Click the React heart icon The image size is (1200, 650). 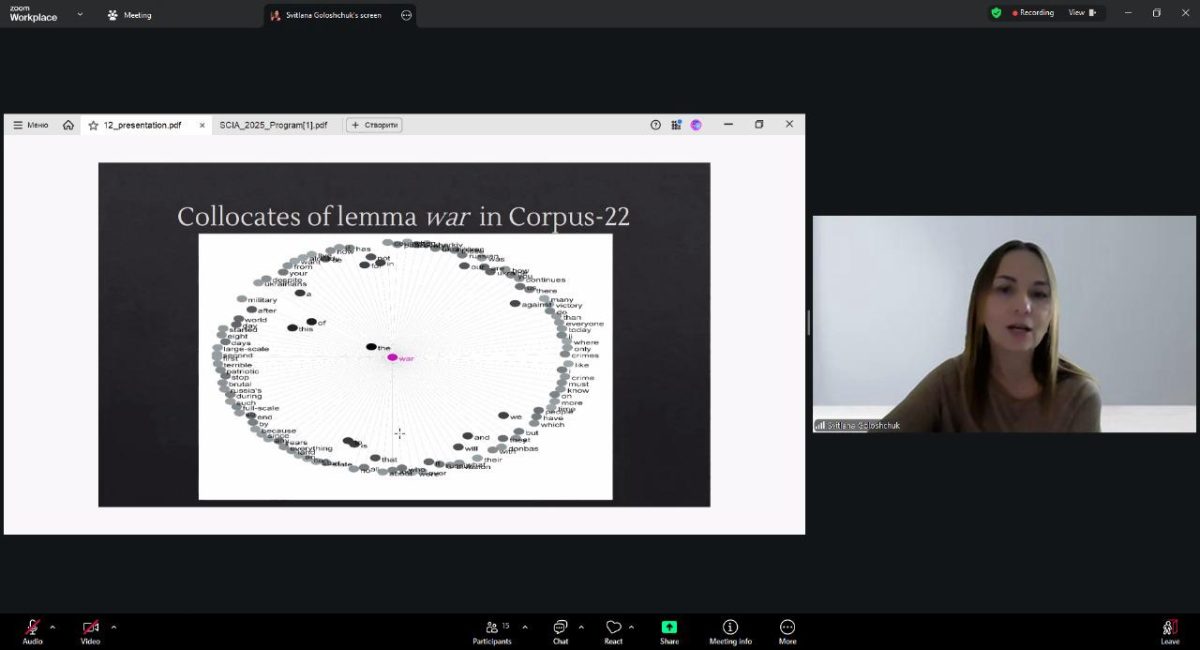click(613, 630)
